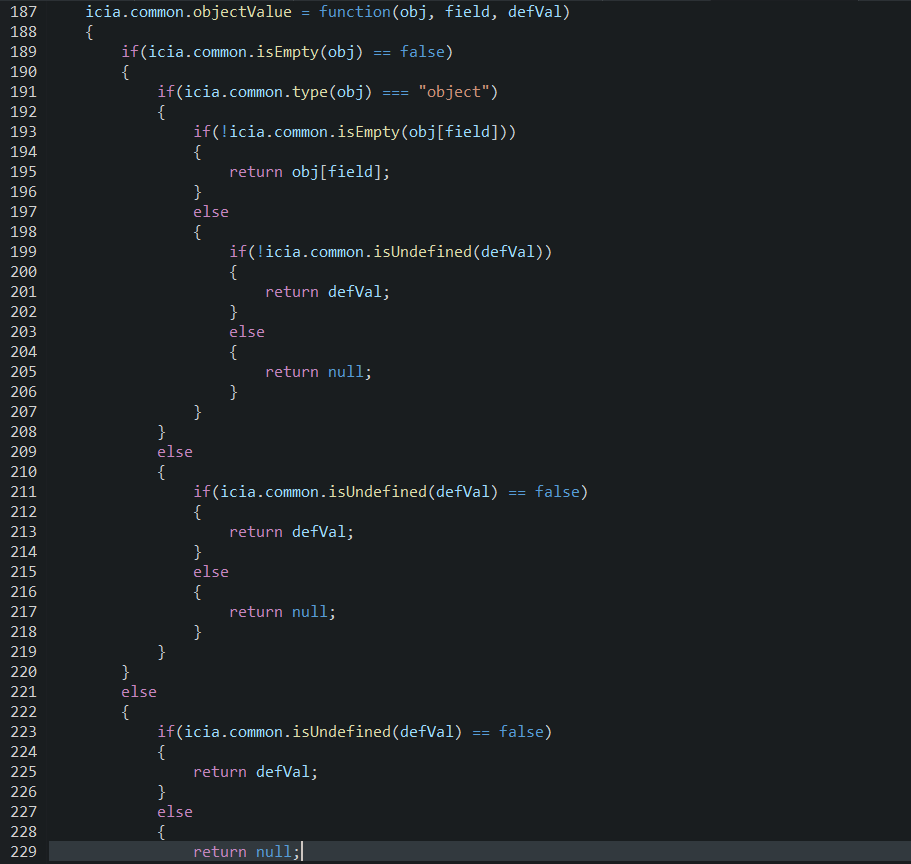Viewport: 911px width, 864px height.
Task: Click line number 227 in the gutter
Action: (23, 812)
